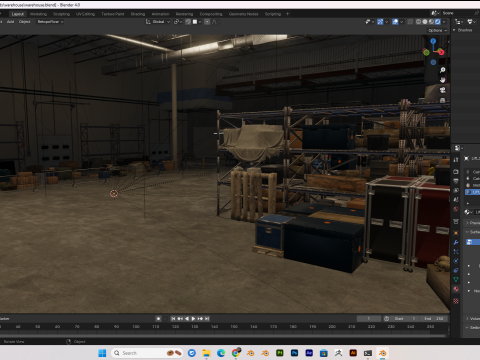Jump to timeline end frame
The image size is (480, 360).
[x=207, y=319]
